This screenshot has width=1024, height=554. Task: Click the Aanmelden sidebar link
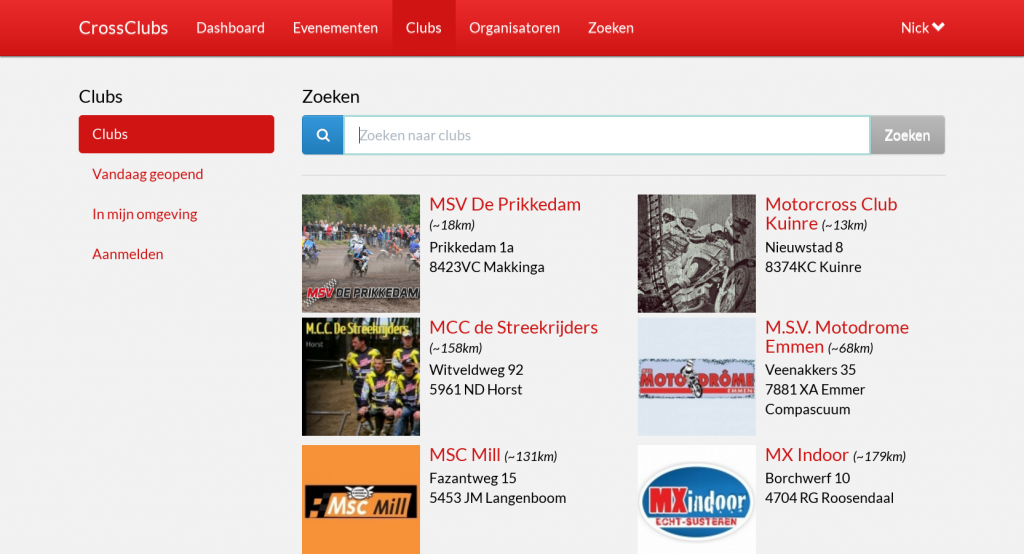coord(127,254)
